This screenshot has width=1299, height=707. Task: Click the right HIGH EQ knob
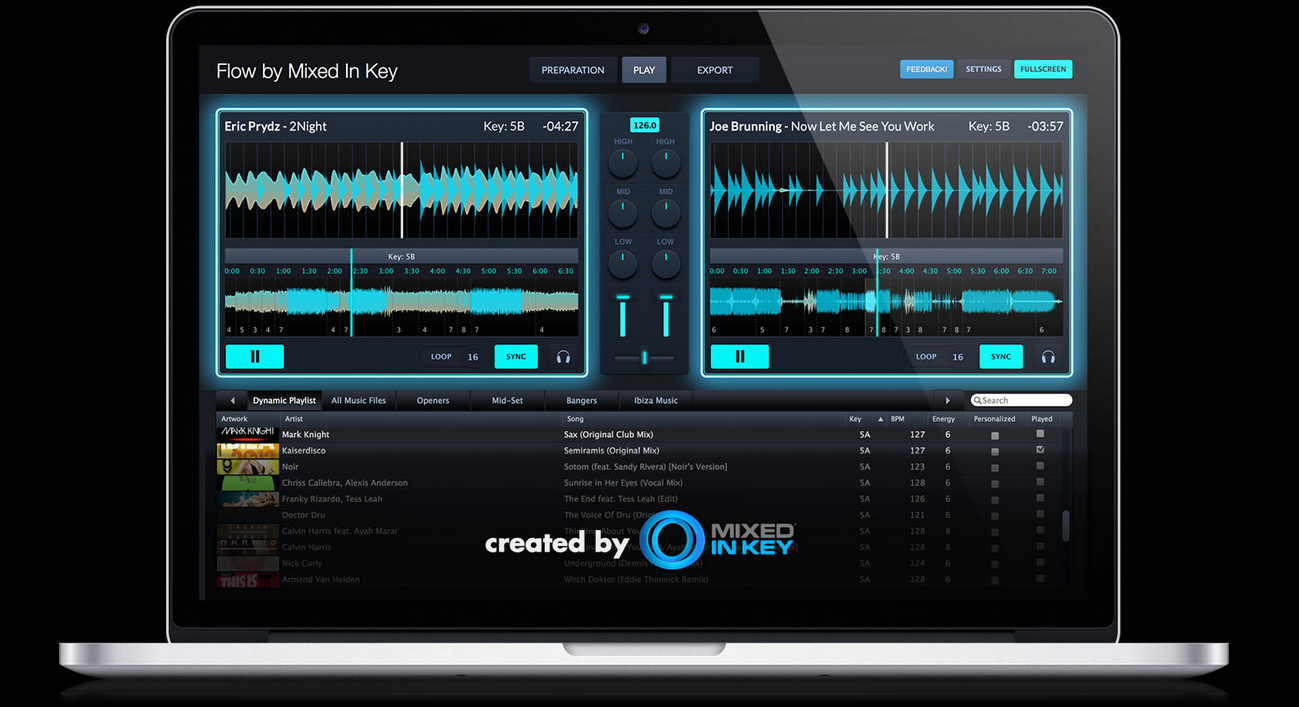(x=666, y=163)
